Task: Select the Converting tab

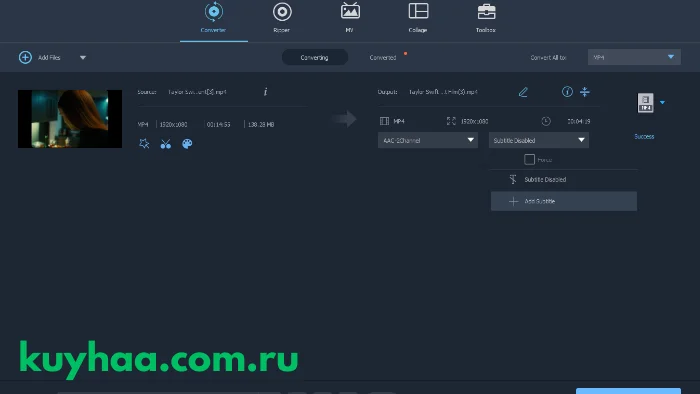Action: 314,57
